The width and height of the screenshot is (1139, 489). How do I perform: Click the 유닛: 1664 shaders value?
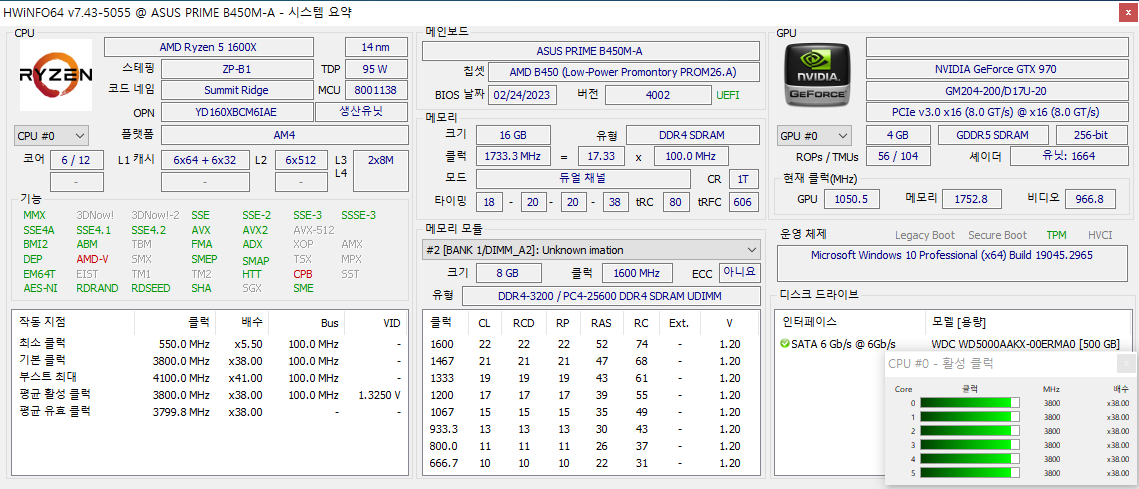[x=1067, y=156]
